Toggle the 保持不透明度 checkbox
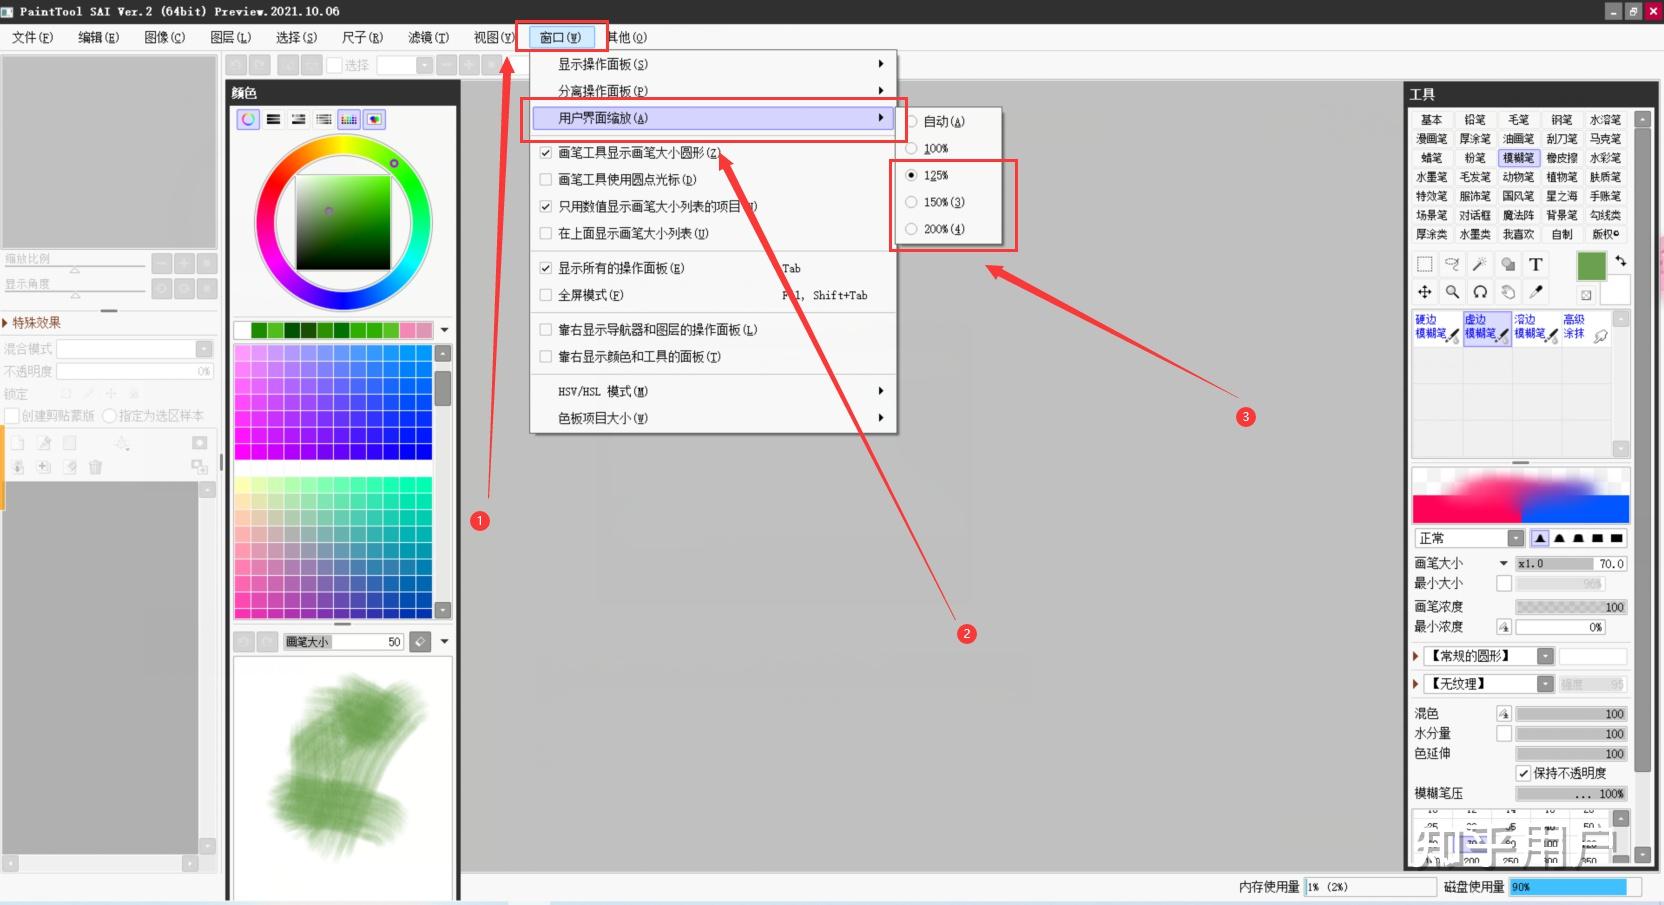 tap(1525, 772)
